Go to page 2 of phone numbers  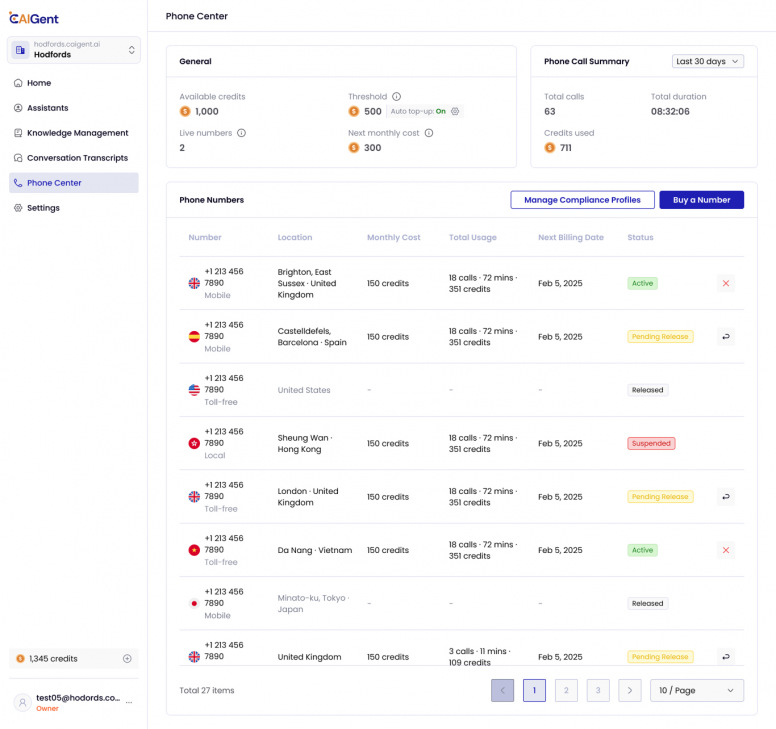click(x=566, y=690)
